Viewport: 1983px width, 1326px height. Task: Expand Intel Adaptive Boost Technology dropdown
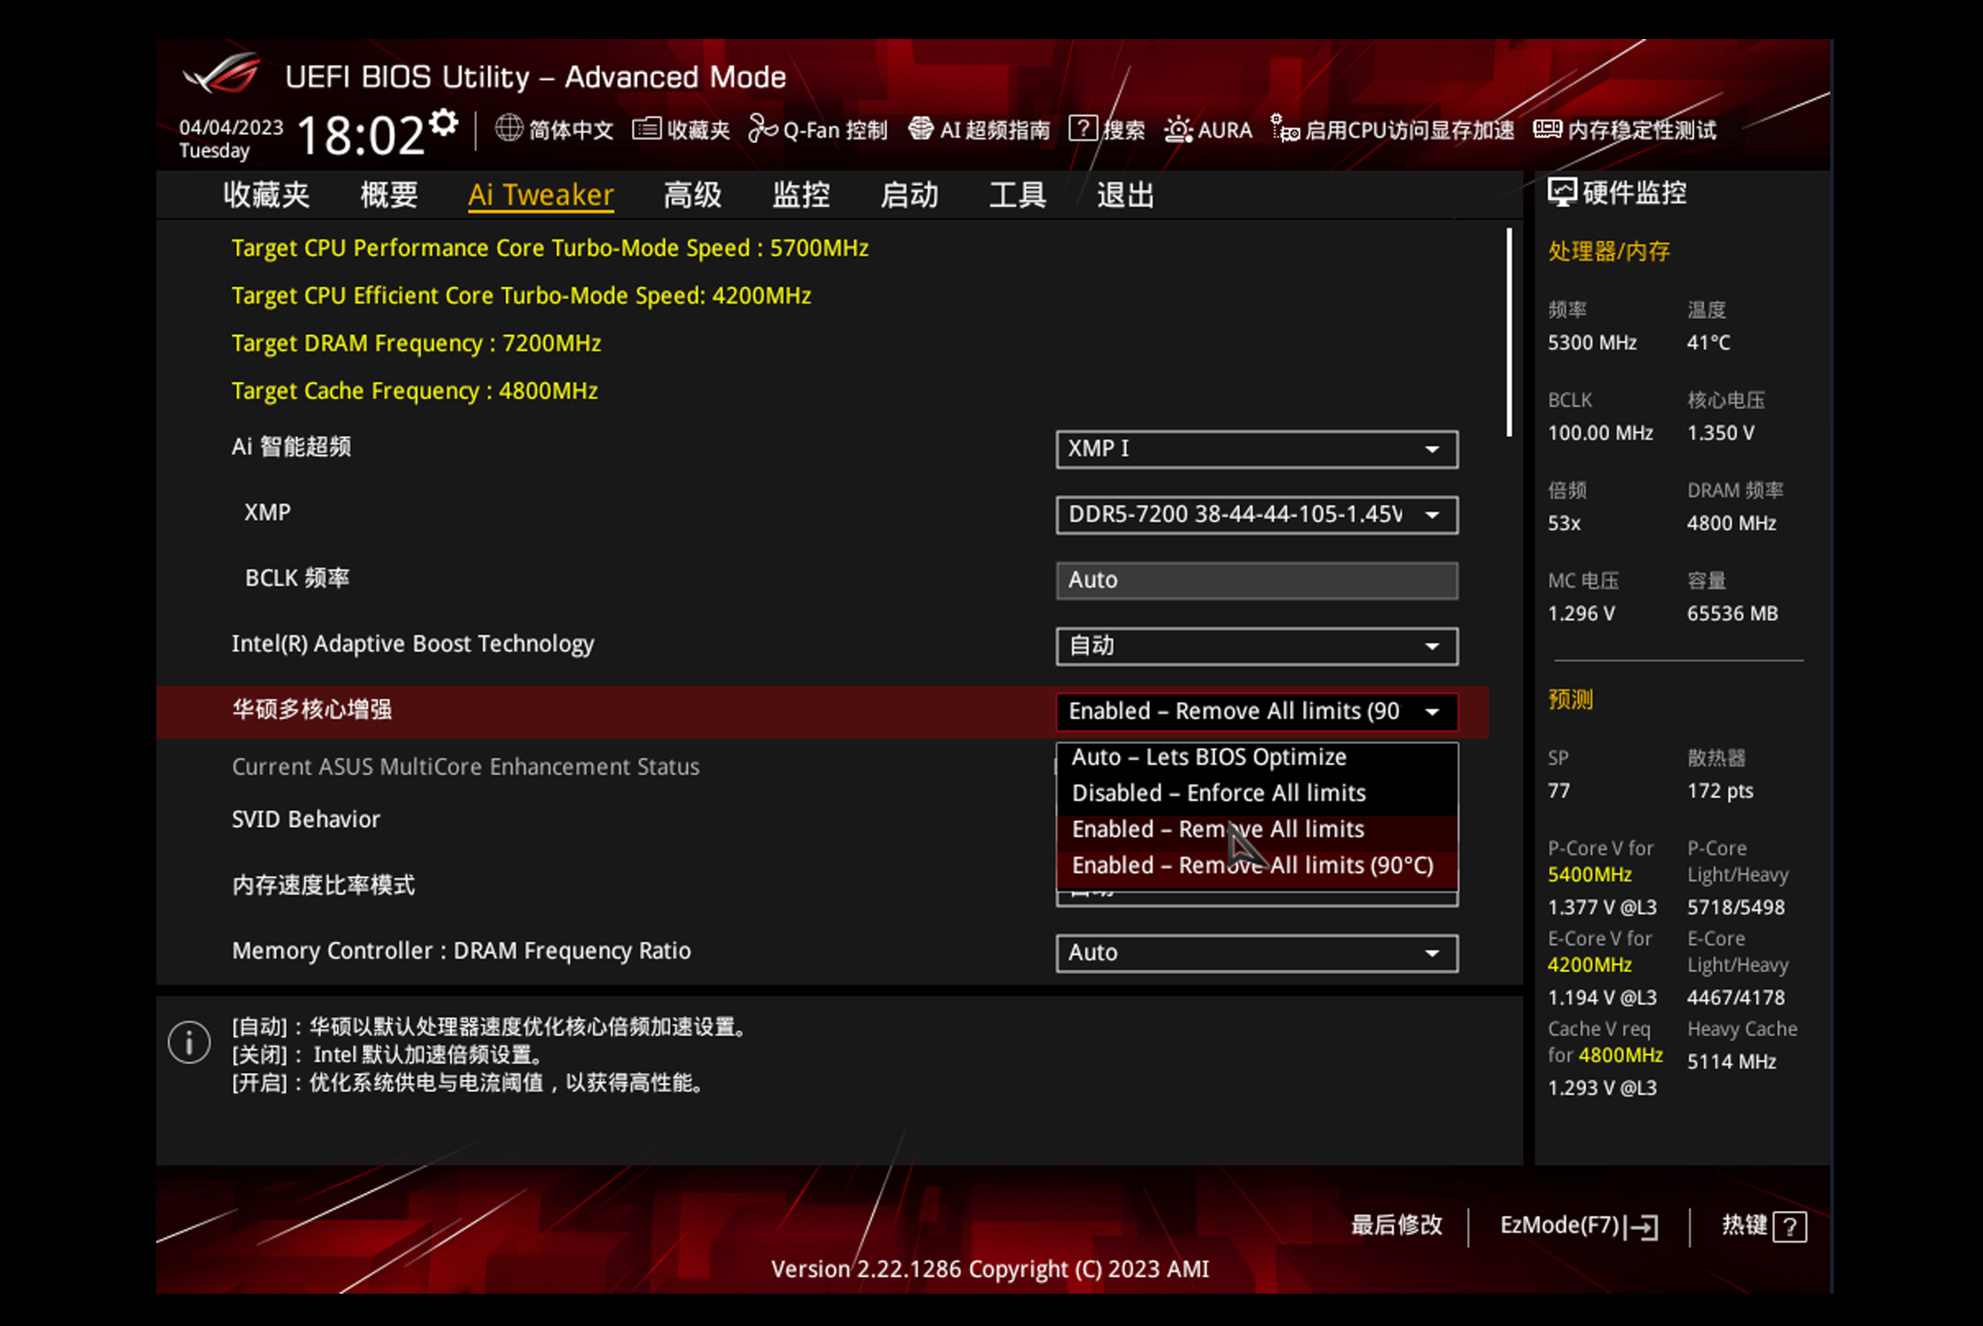(x=1256, y=646)
